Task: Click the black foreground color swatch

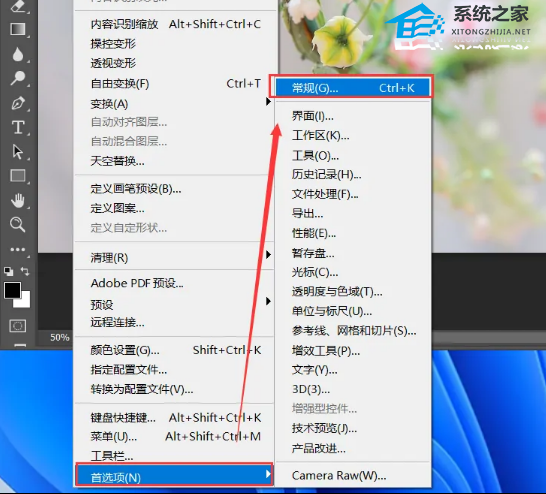Action: (12, 290)
